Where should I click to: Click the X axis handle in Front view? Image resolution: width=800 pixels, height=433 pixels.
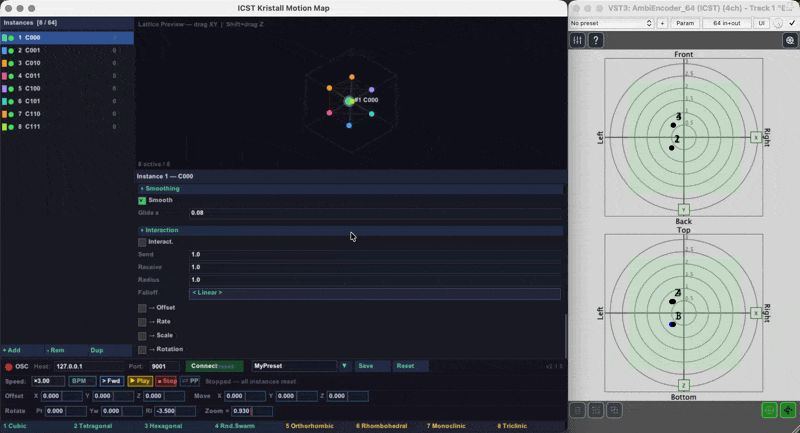(x=756, y=137)
